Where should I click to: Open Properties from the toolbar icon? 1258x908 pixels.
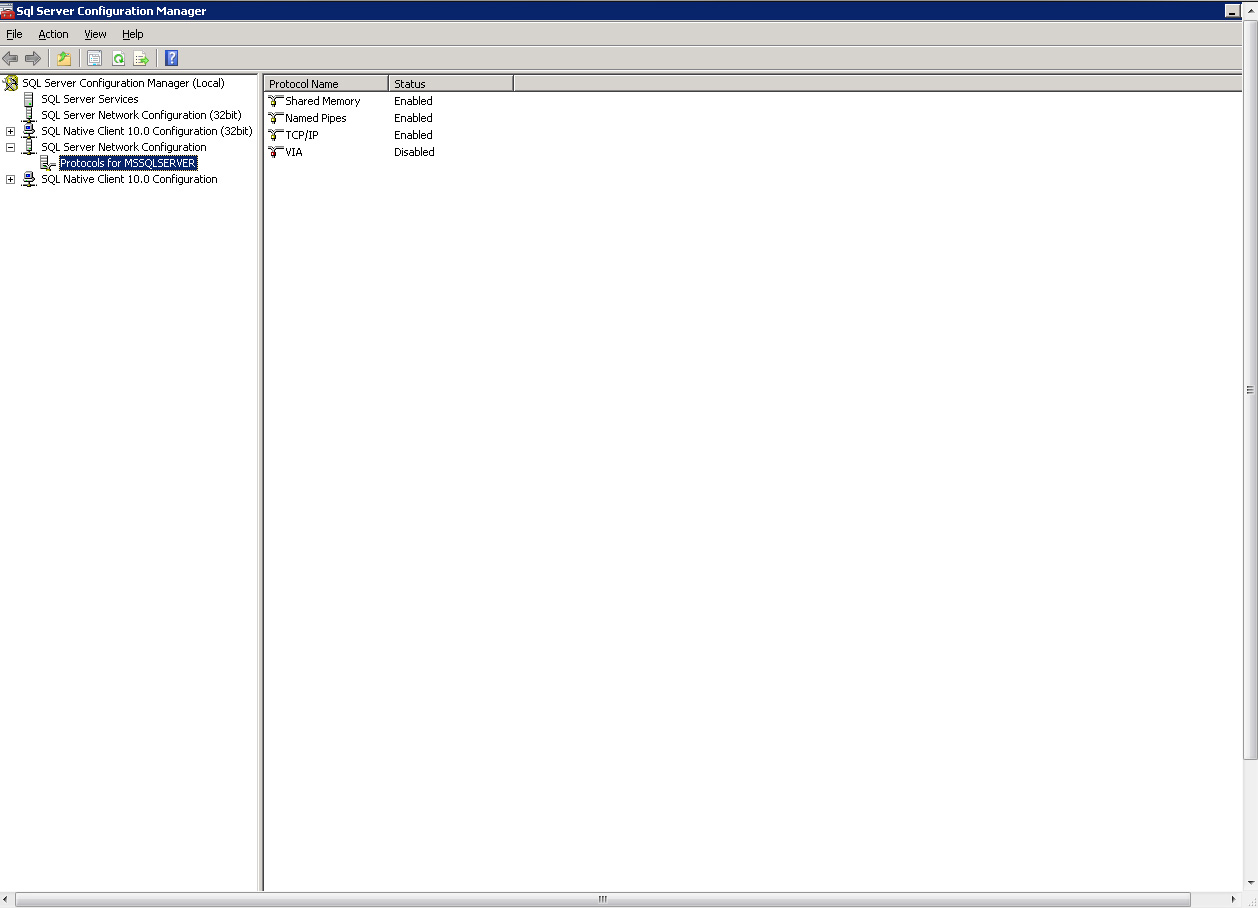pos(95,58)
